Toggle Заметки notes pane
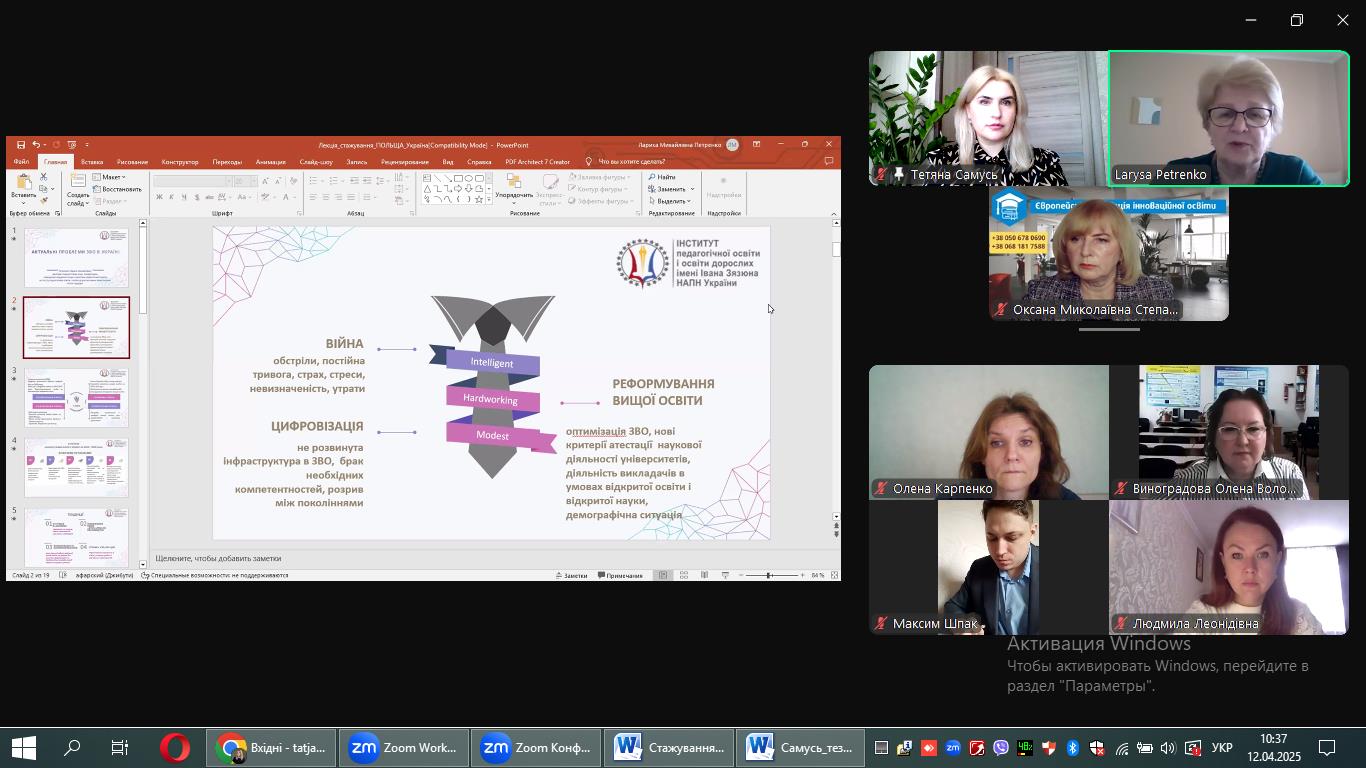The image size is (1366, 768). coord(571,575)
